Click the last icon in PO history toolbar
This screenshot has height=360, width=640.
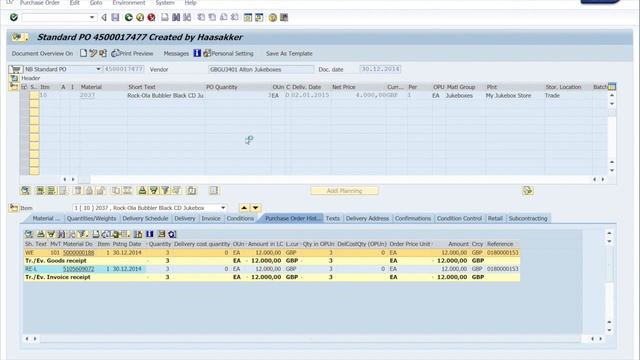[172, 234]
